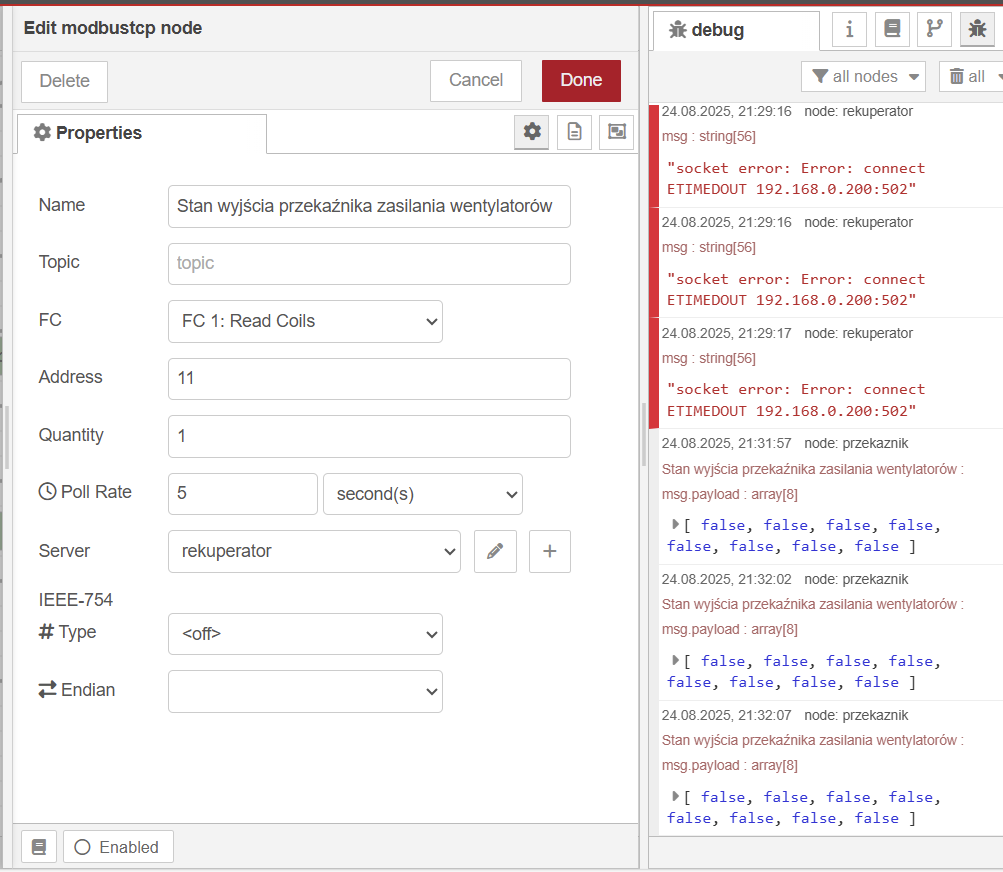The width and height of the screenshot is (1003, 872).
Task: Click the book icon in bottom bar
Action: pos(39,847)
